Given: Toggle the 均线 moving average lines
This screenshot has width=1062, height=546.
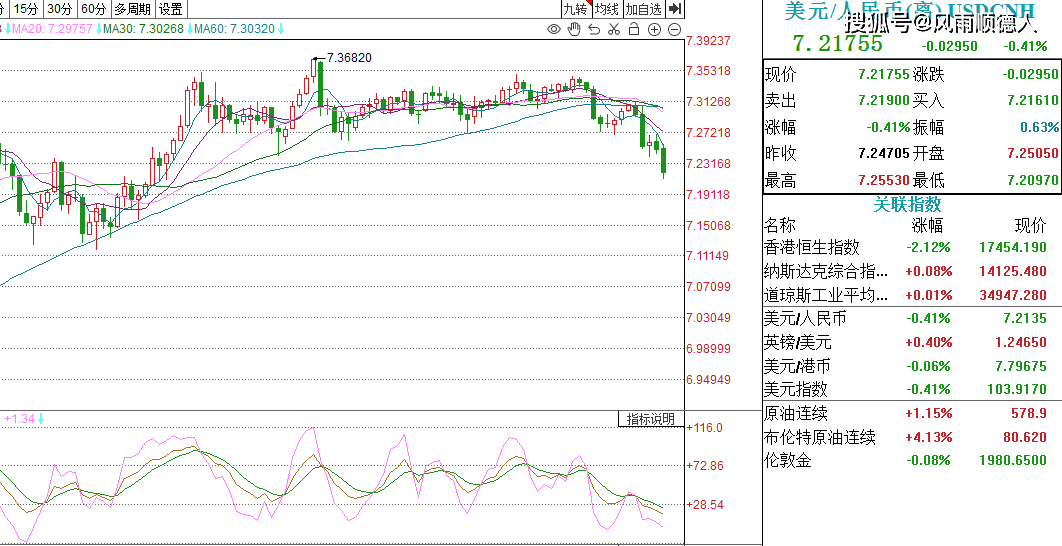Looking at the screenshot, I should coord(607,9).
